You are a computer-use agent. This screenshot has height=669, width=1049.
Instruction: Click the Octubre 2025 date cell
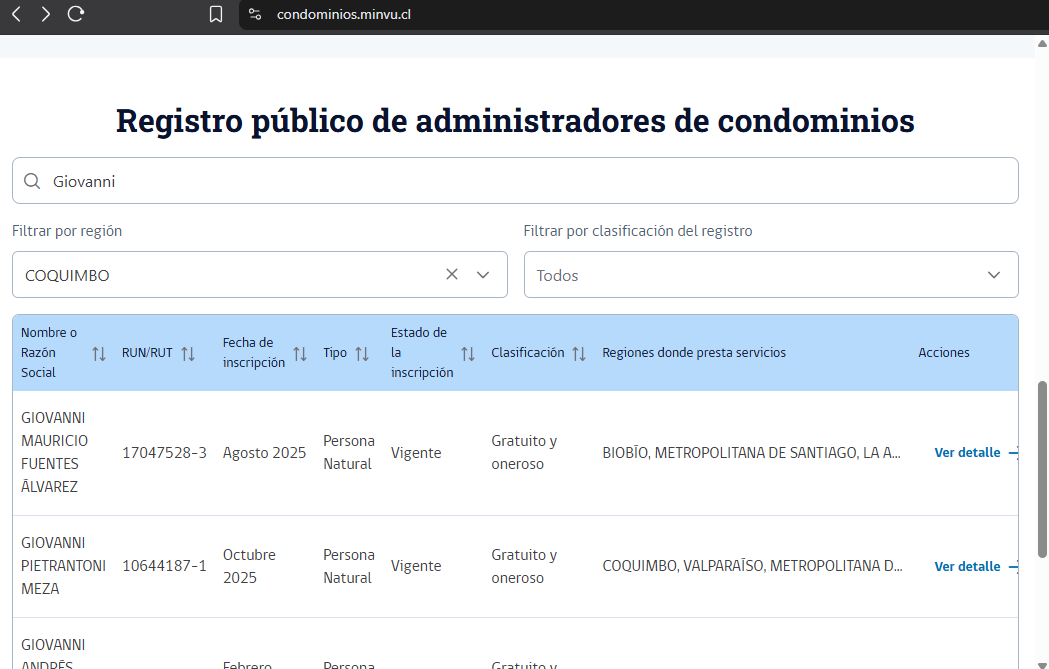[250, 566]
